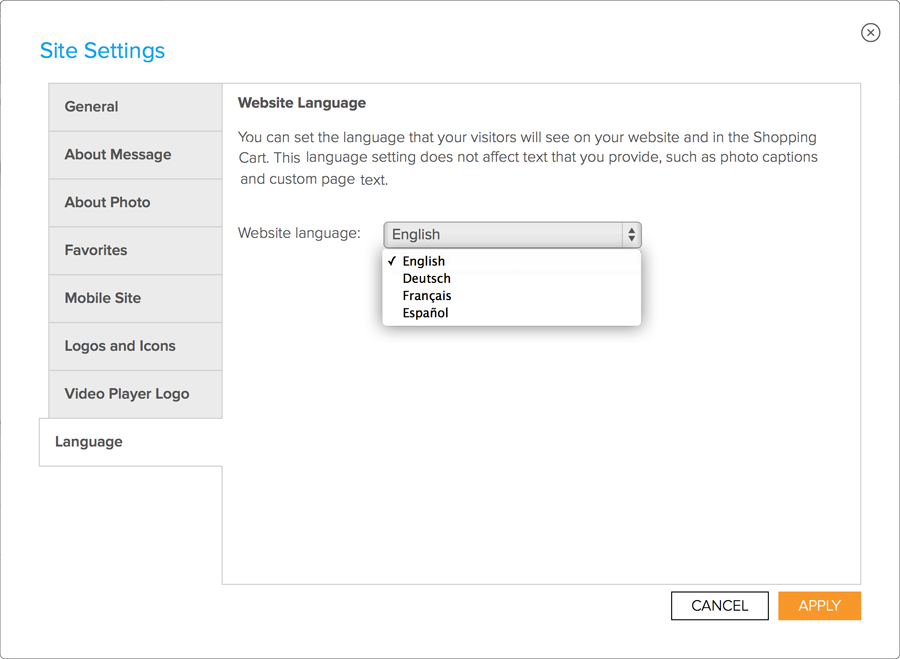Close the Site Settings dialog
This screenshot has width=900, height=659.
pos(870,33)
